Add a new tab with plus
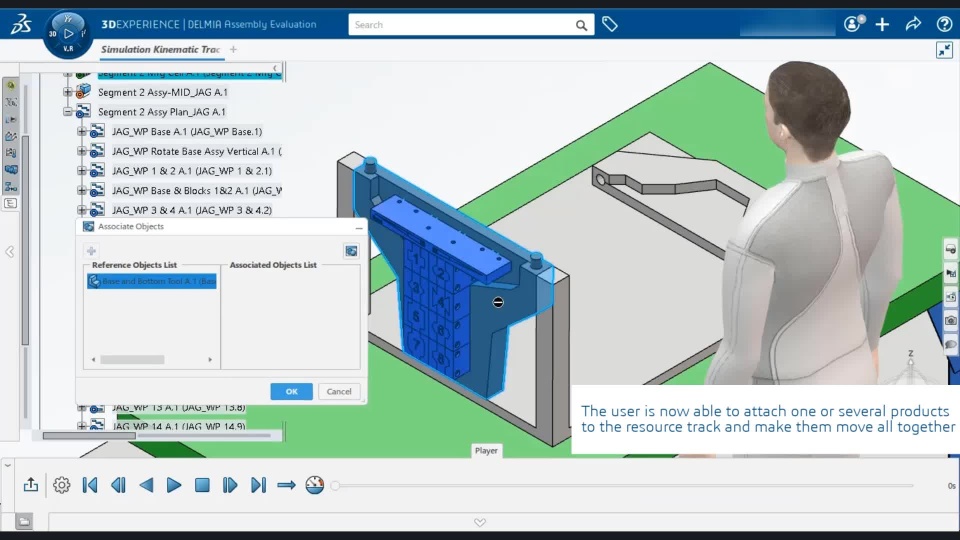 (233, 50)
